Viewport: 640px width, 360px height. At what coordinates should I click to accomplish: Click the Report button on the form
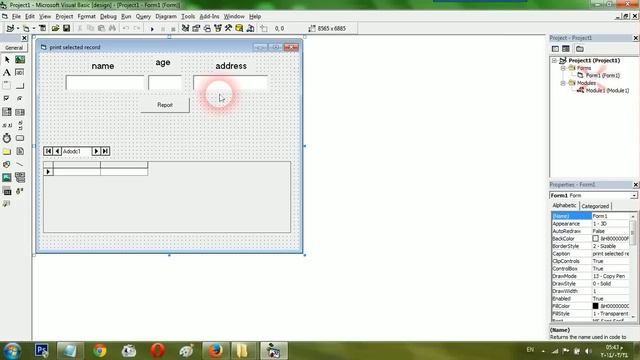(x=165, y=105)
